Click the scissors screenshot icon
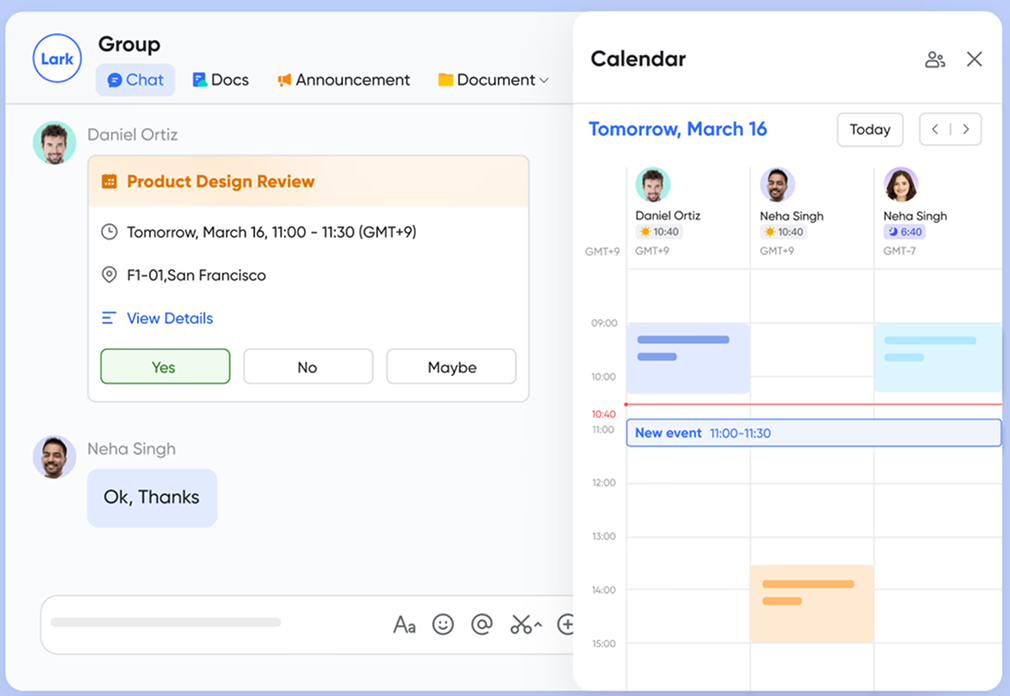Viewport: 1010px width, 696px height. 522,625
